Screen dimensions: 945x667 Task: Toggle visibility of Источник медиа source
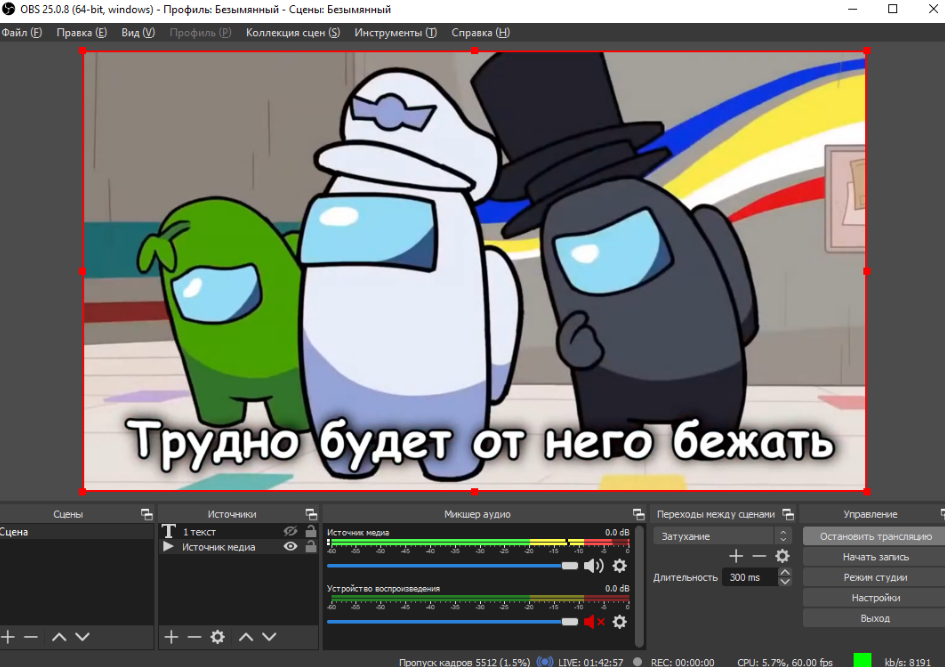pyautogui.click(x=290, y=546)
